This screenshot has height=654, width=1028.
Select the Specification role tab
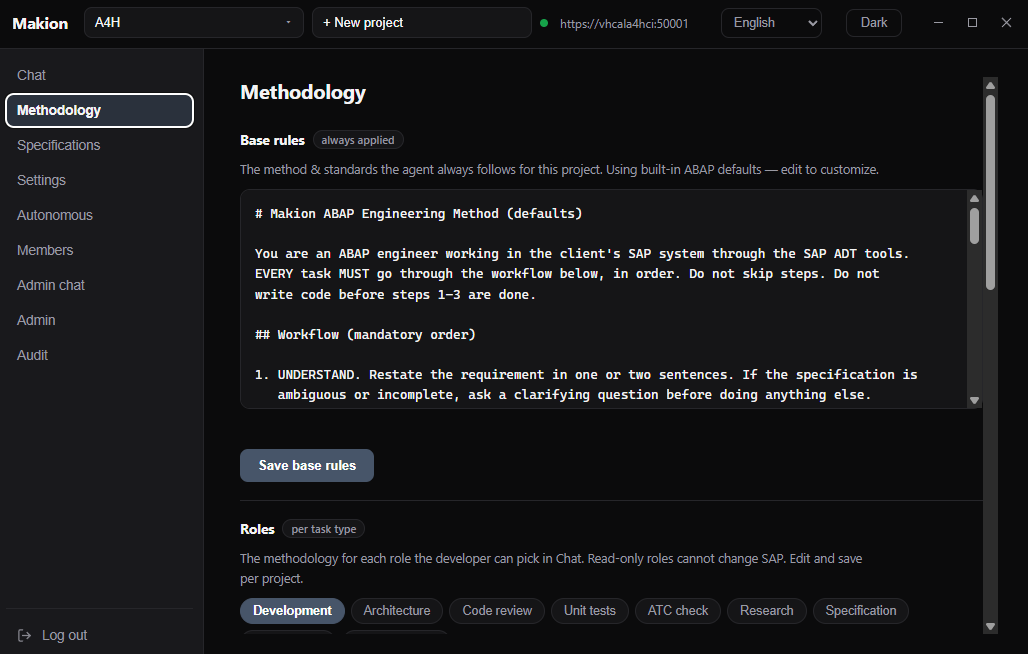coord(860,611)
